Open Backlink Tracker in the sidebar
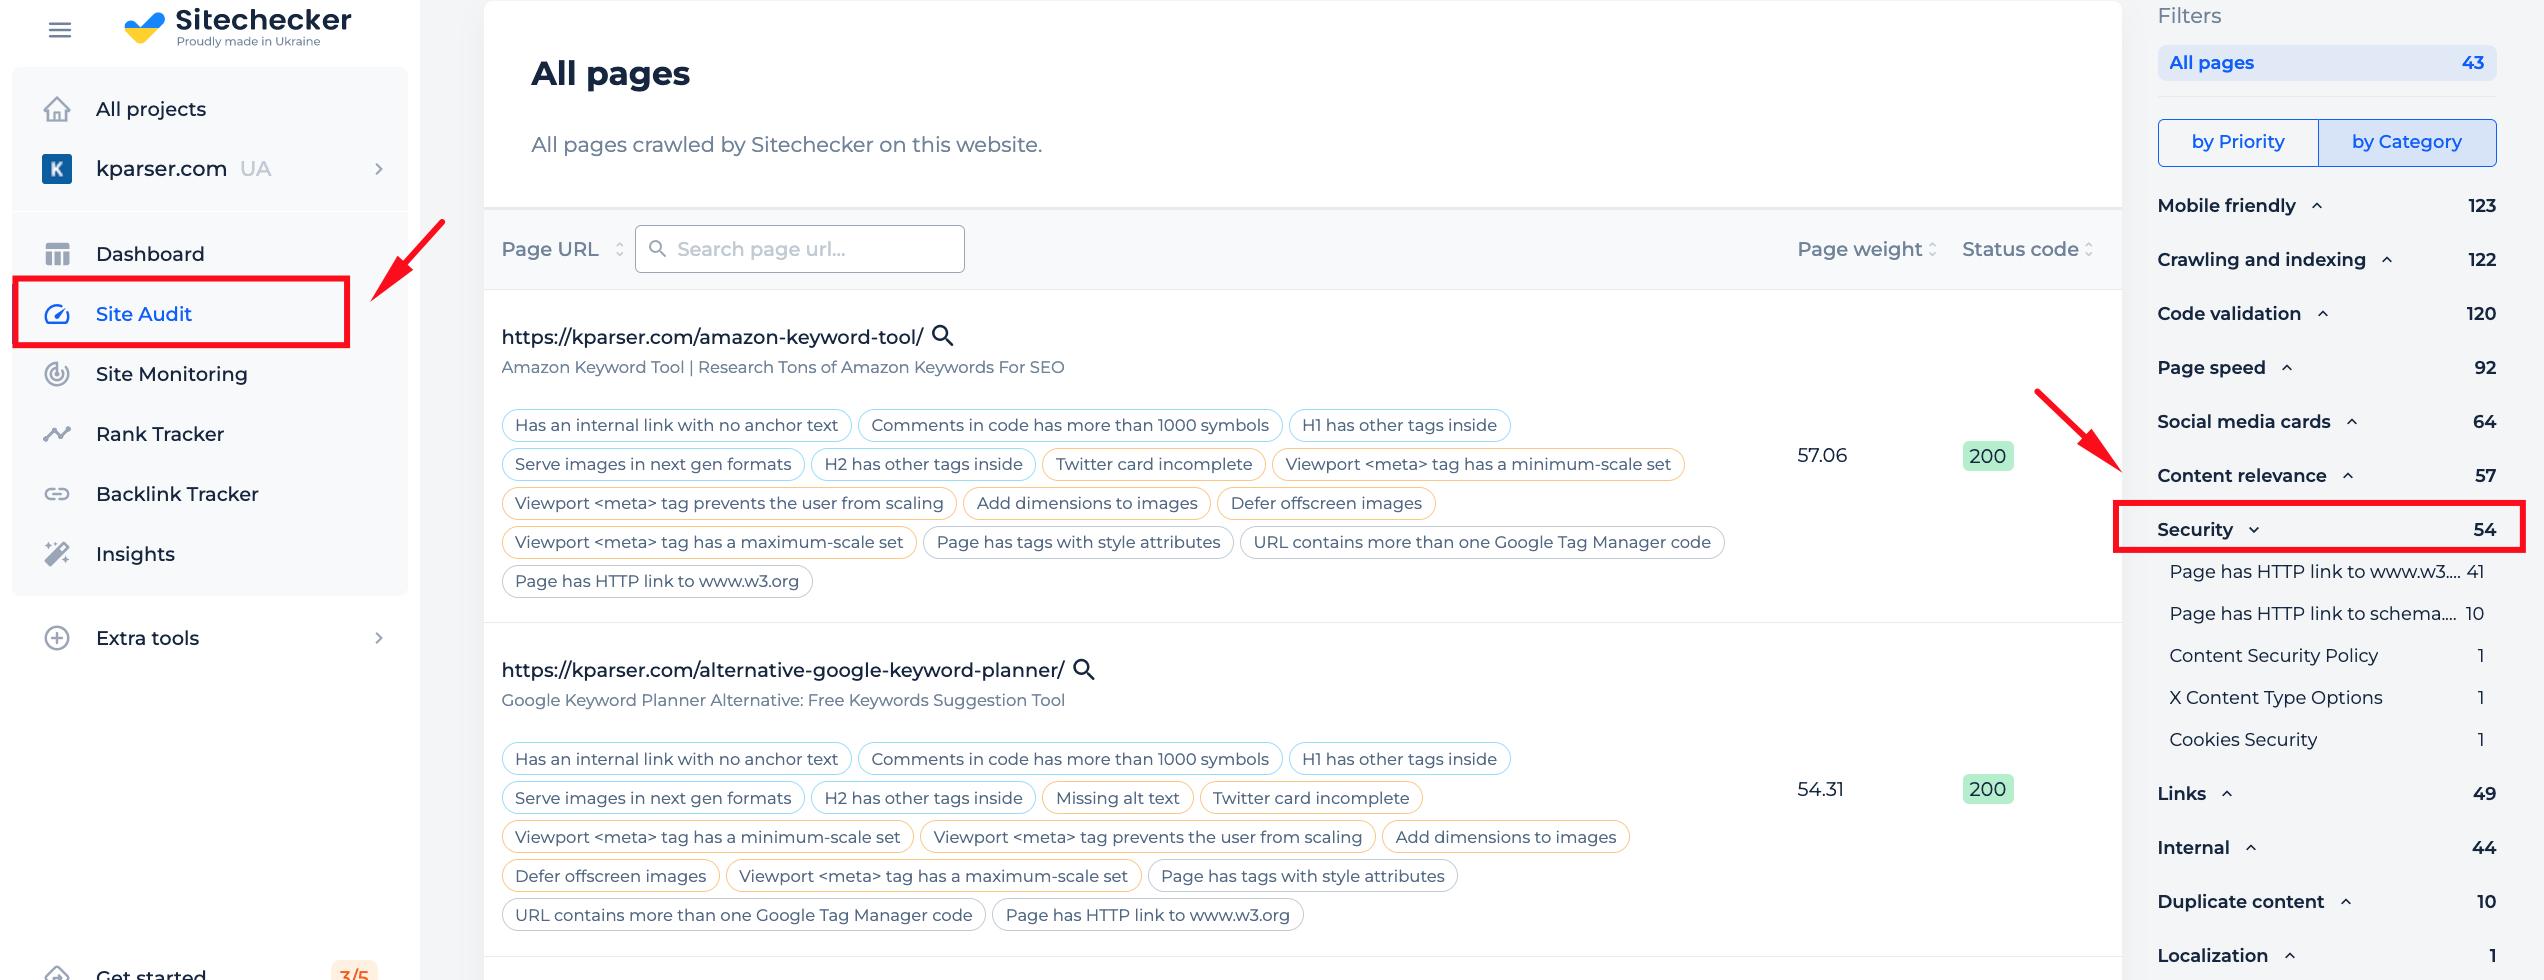The width and height of the screenshot is (2544, 980). (177, 494)
